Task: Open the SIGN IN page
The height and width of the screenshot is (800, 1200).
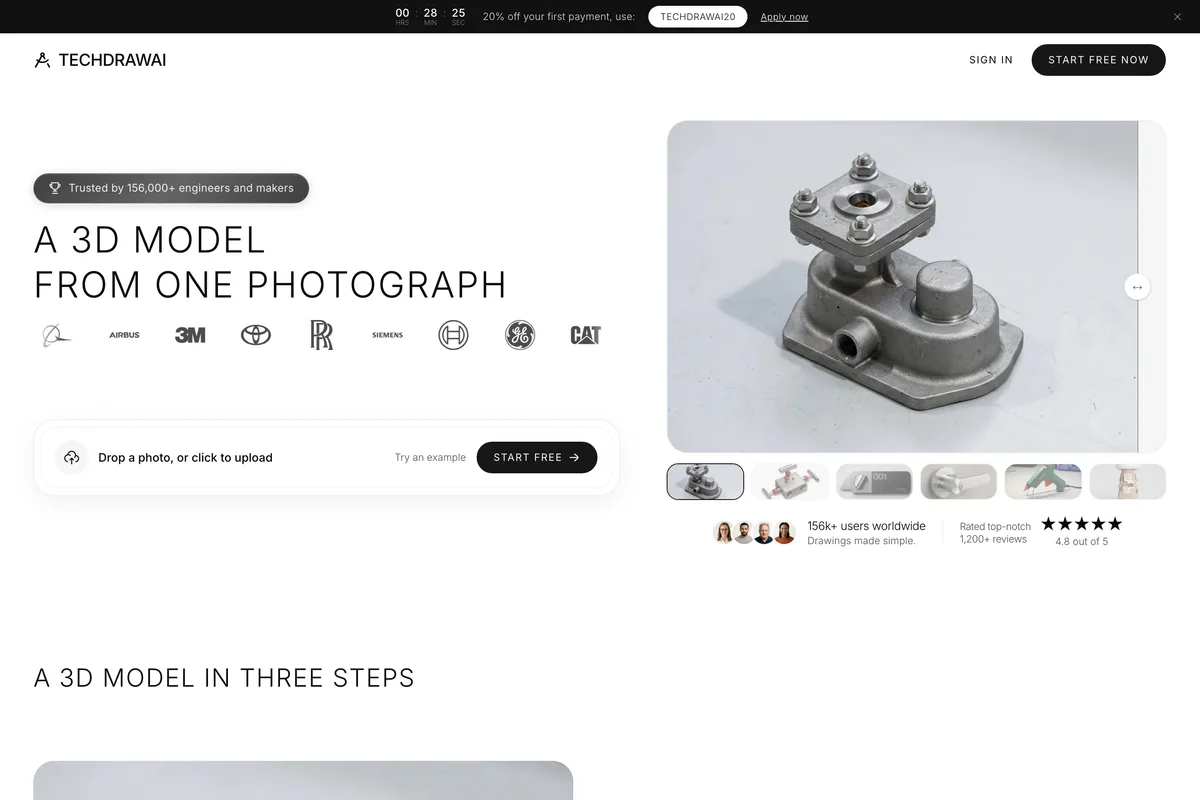Action: click(x=991, y=60)
